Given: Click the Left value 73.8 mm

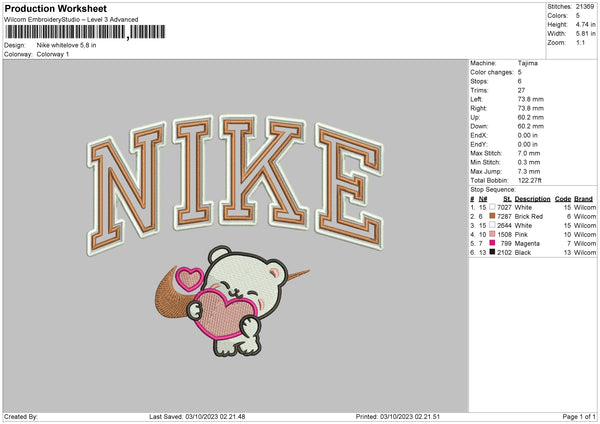Looking at the screenshot, I should (x=530, y=99).
